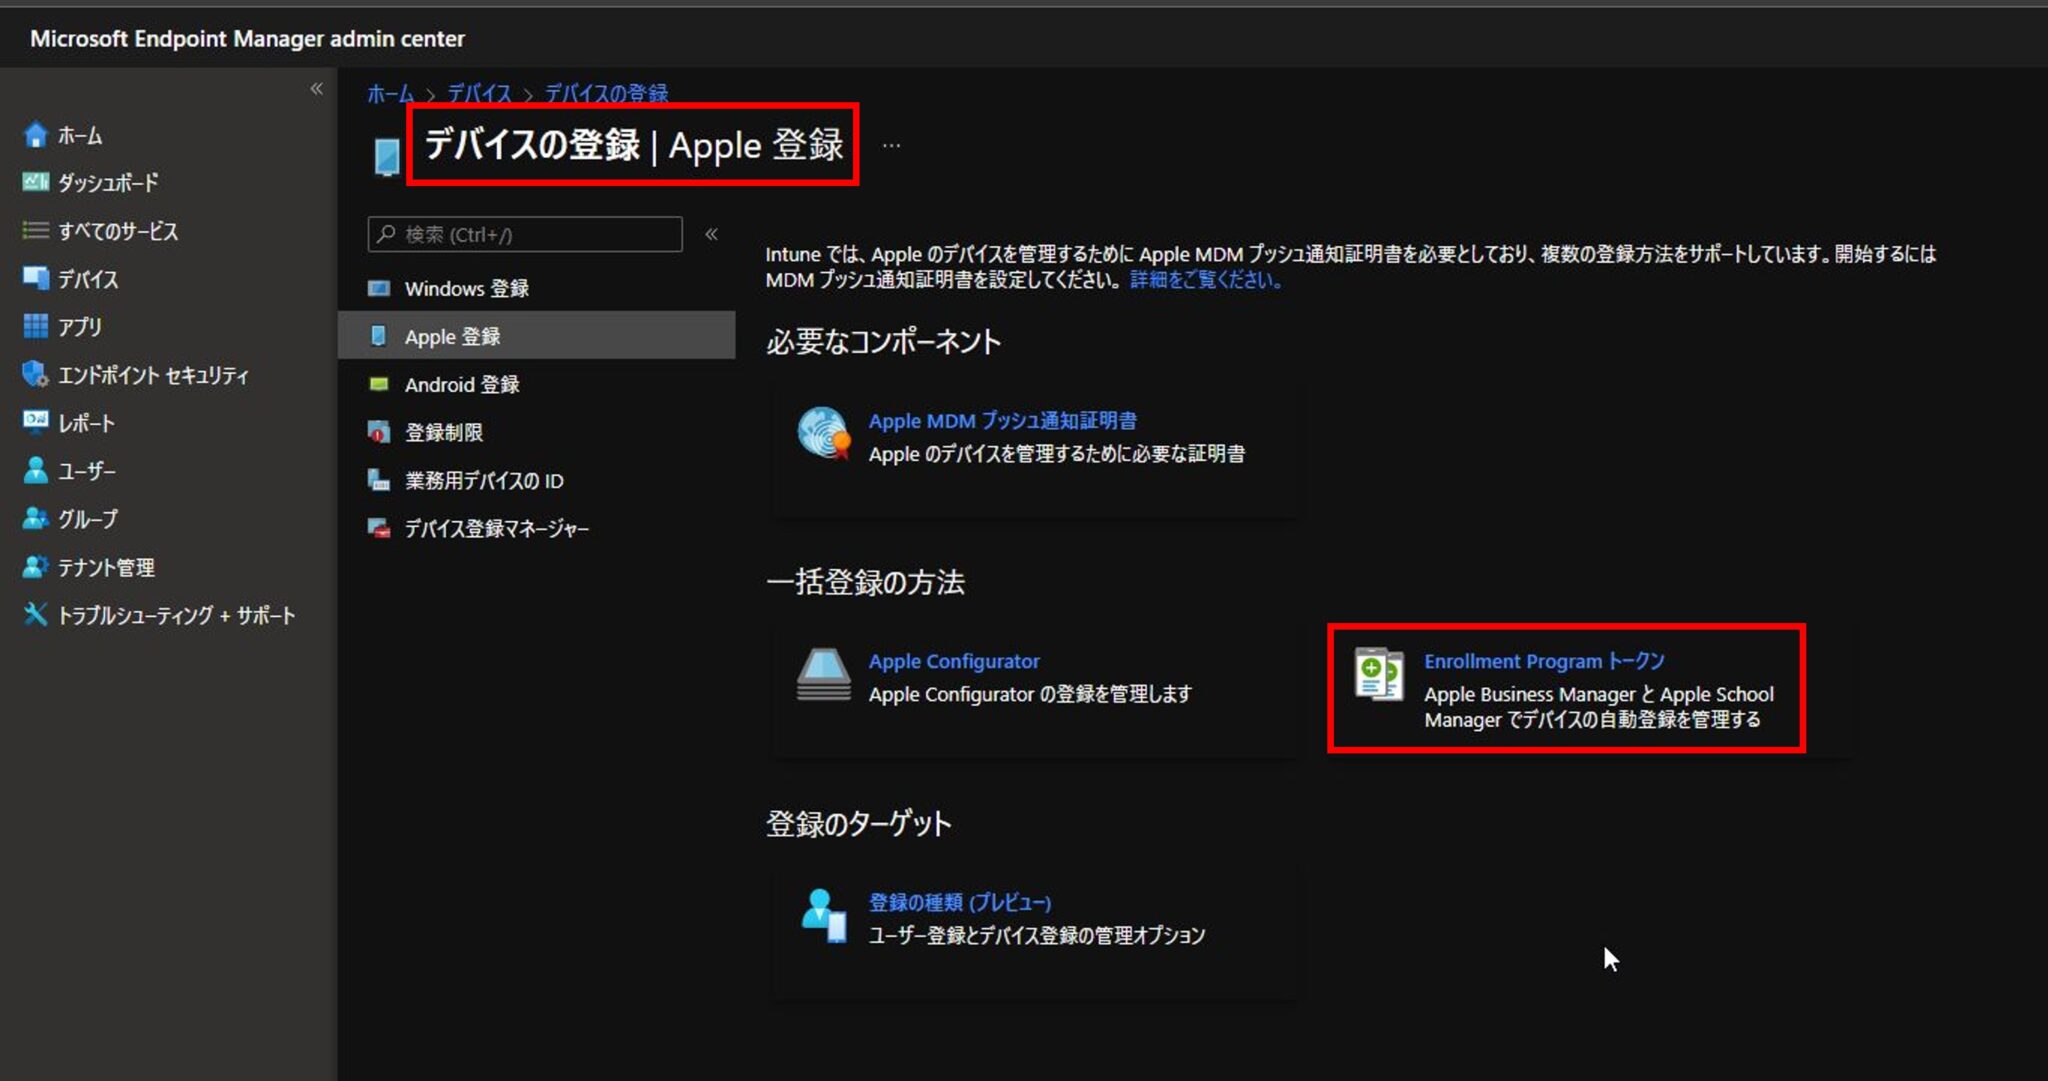The width and height of the screenshot is (2048, 1081).
Task: Click the レポート icon in sidebar
Action: [x=36, y=421]
